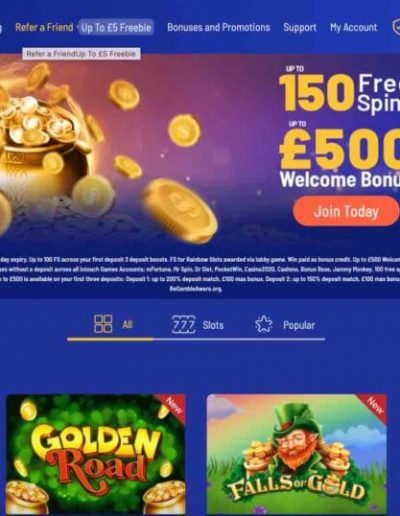The height and width of the screenshot is (516, 400).
Task: Click the BeGambleAware.org link
Action: point(196,289)
